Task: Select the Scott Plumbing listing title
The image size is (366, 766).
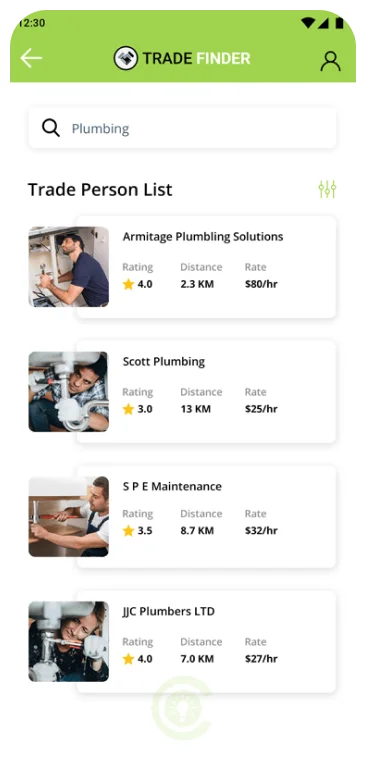Action: [164, 362]
